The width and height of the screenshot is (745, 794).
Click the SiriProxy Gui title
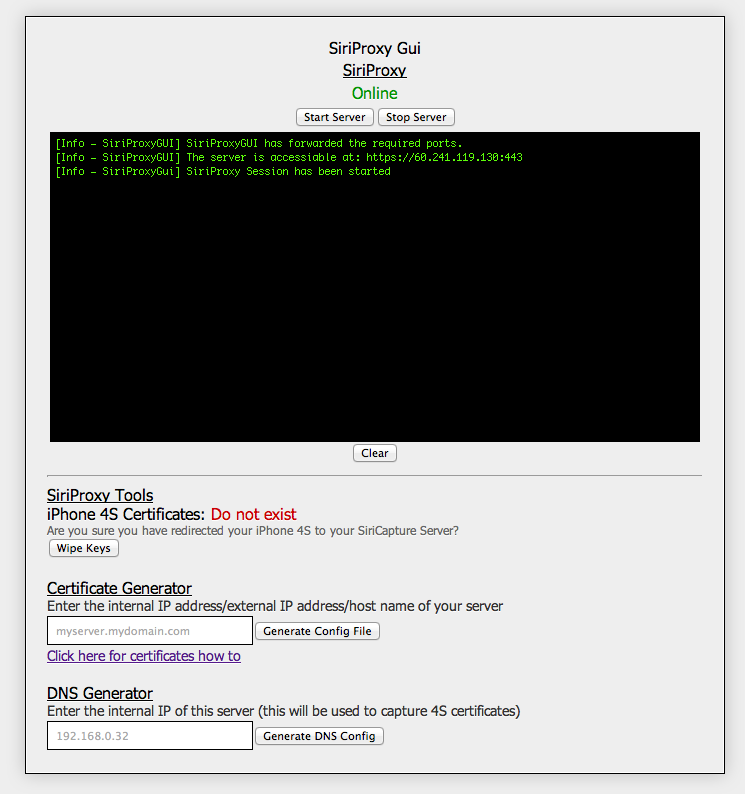click(x=375, y=48)
